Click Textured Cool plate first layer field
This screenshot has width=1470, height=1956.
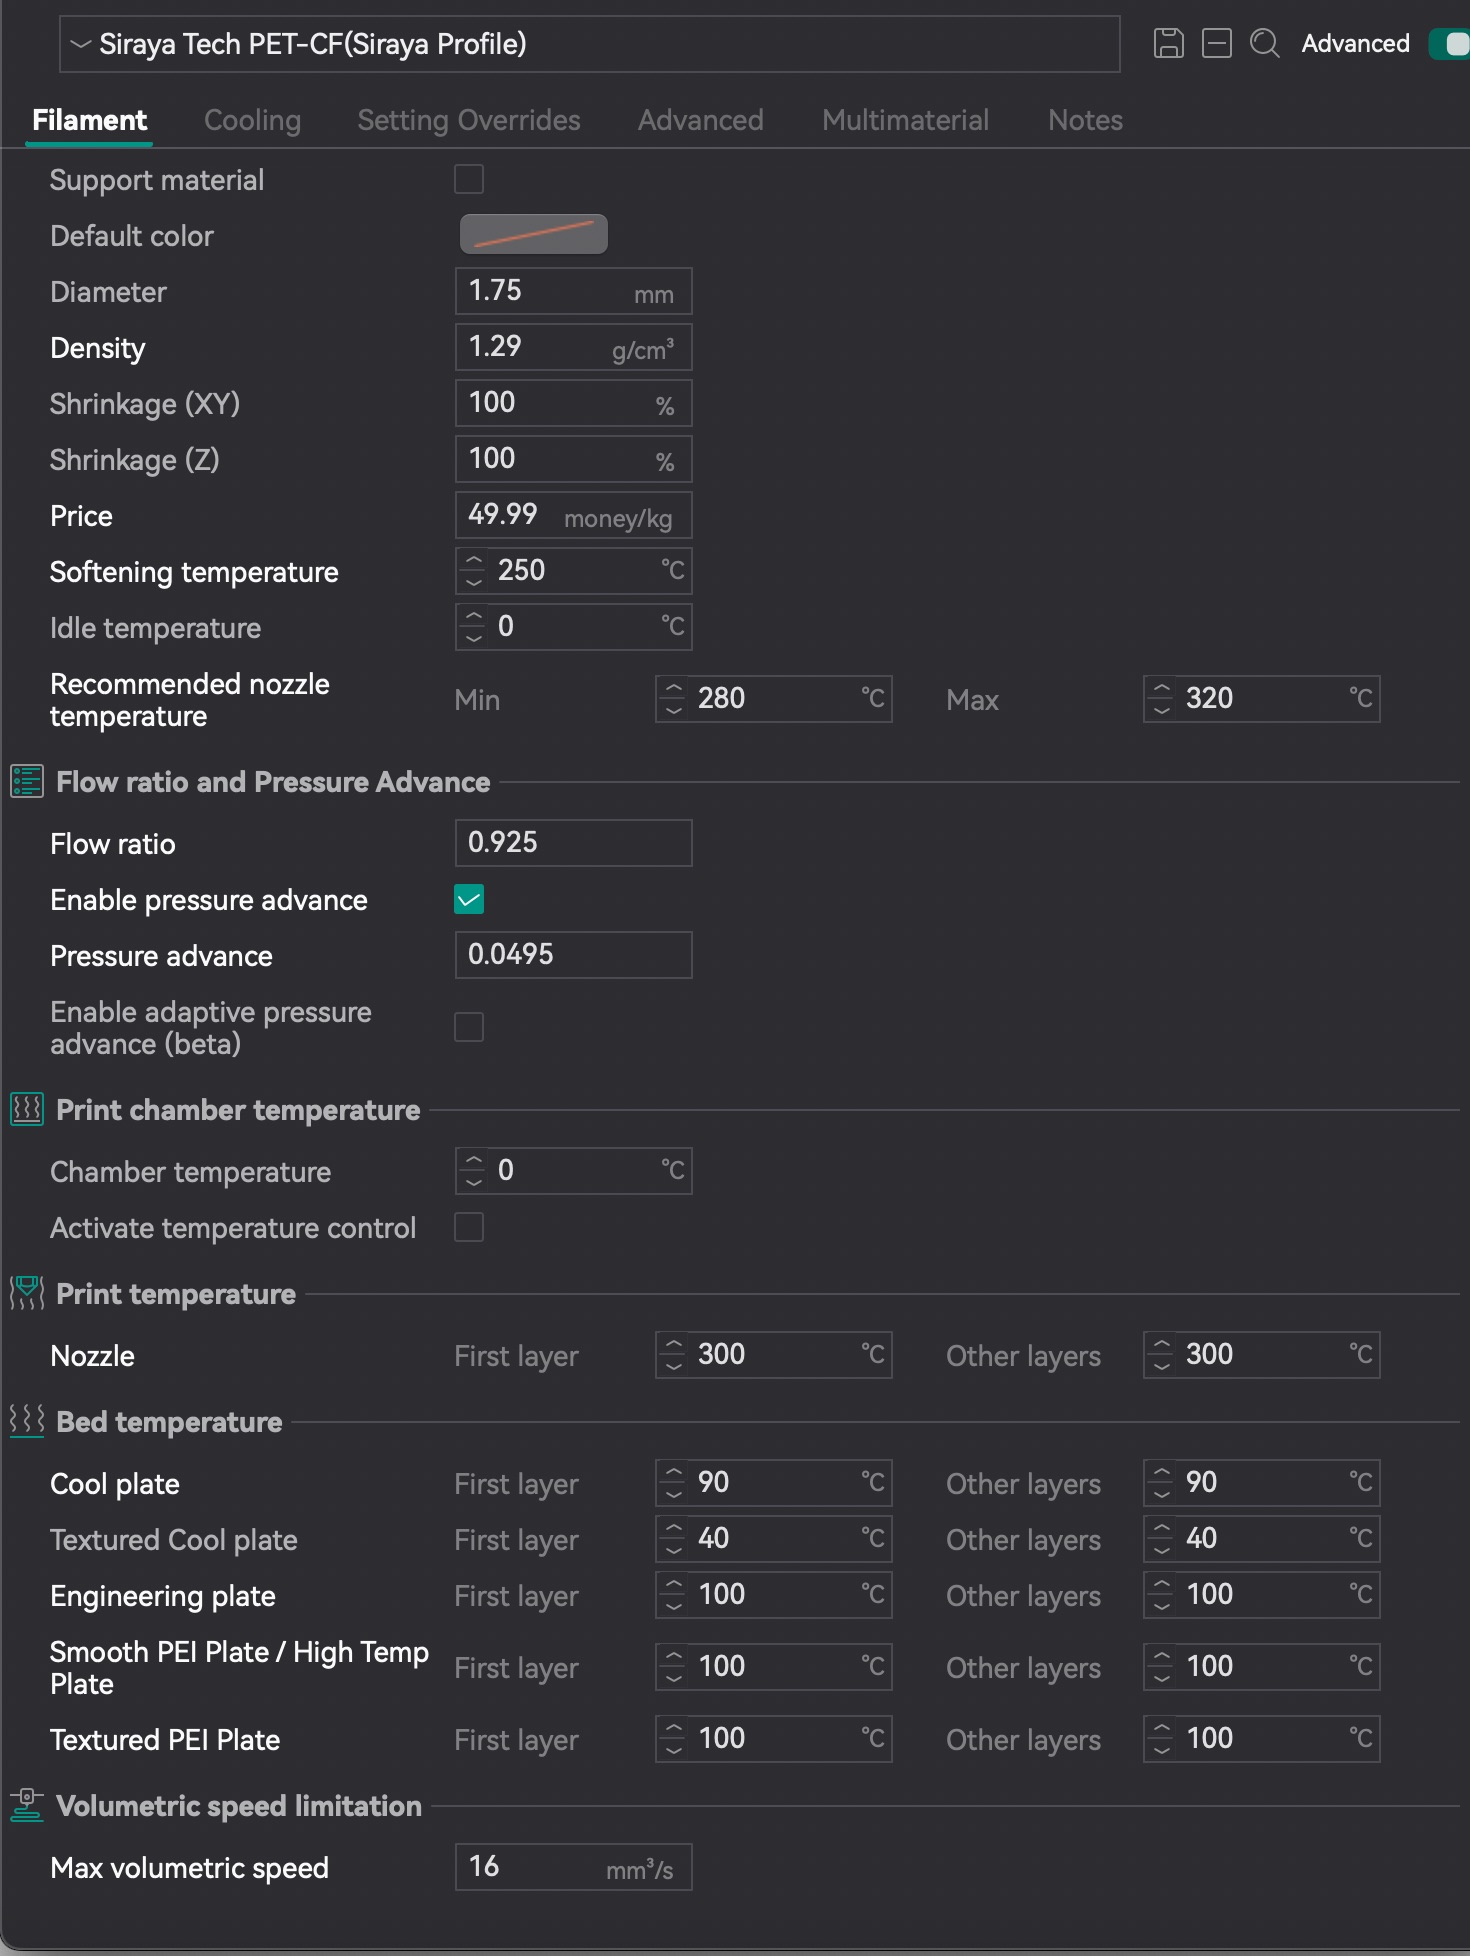pos(774,1539)
